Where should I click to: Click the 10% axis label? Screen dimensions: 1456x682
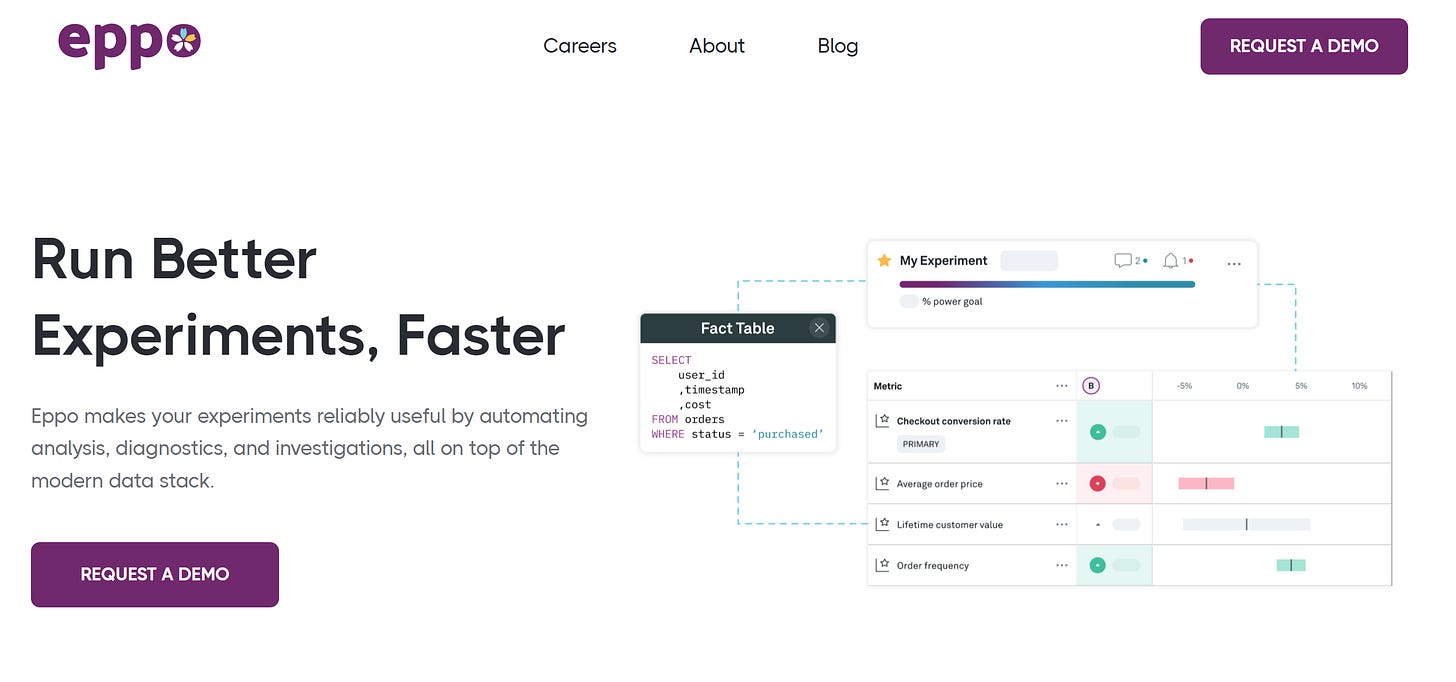(1359, 385)
